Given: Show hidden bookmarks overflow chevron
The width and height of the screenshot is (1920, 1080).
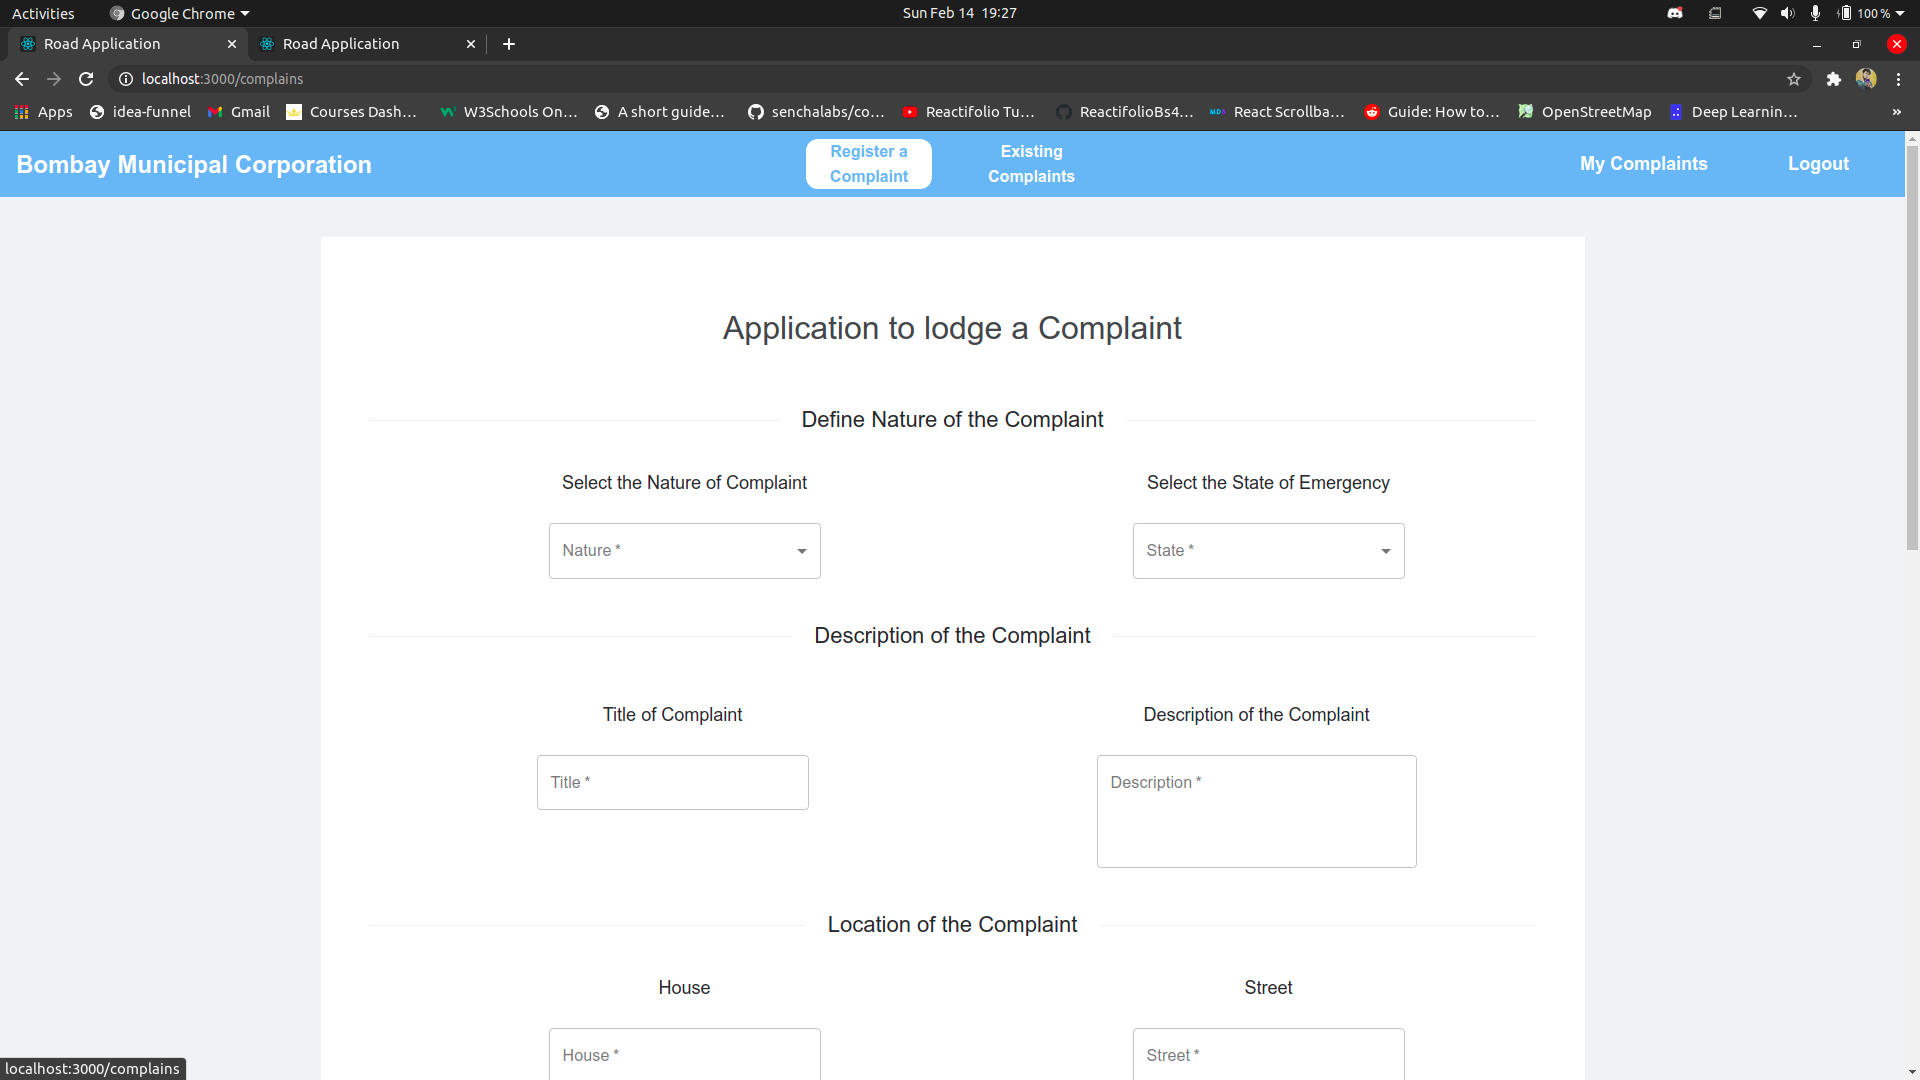Looking at the screenshot, I should pos(1896,112).
